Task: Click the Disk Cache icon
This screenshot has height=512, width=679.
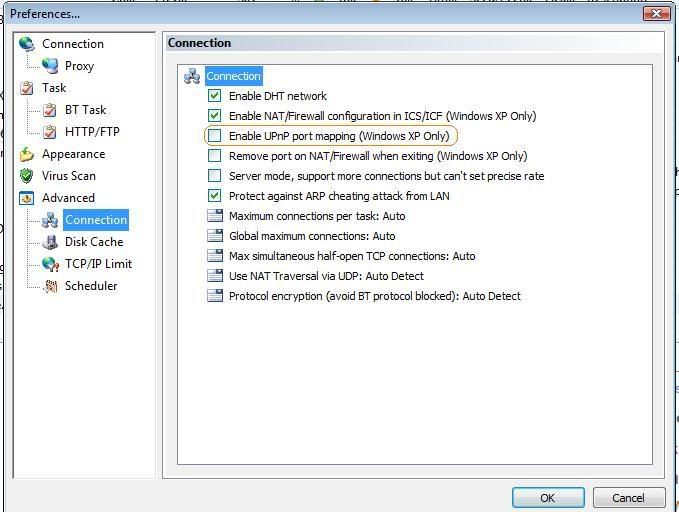Action: click(x=50, y=242)
